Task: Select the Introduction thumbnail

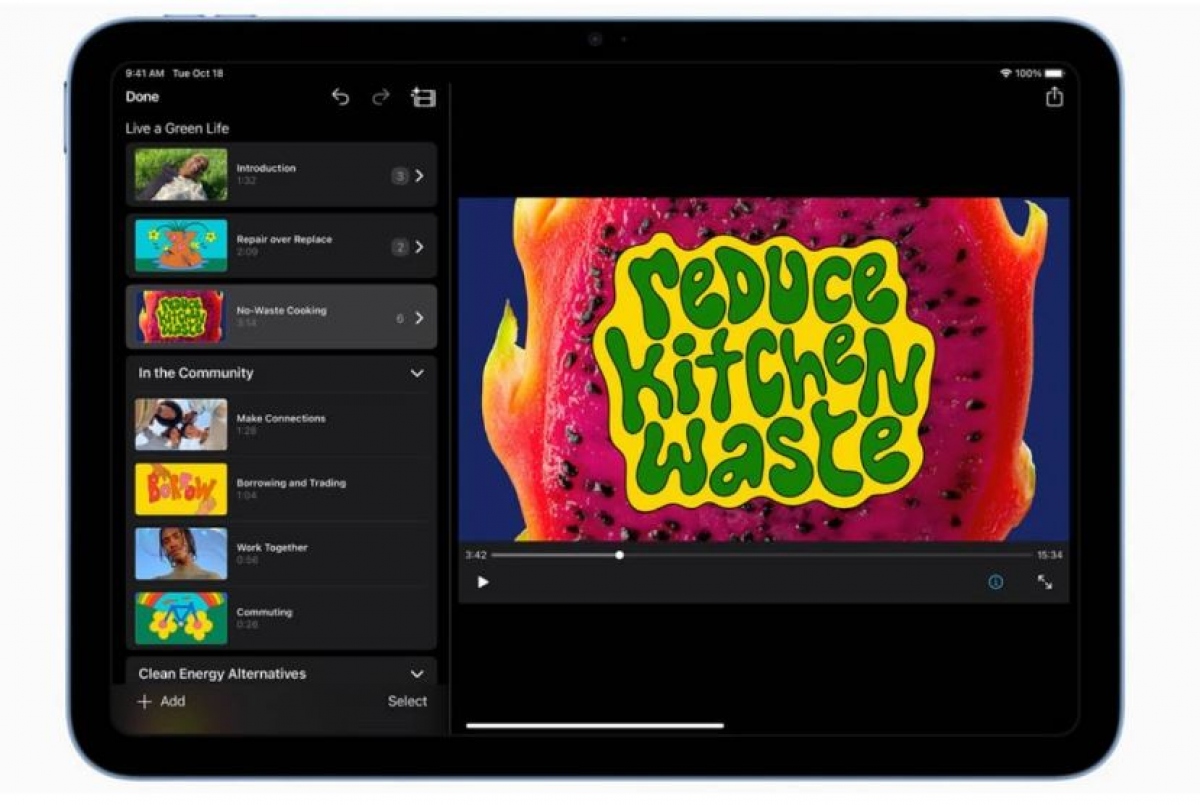Action: [x=181, y=175]
